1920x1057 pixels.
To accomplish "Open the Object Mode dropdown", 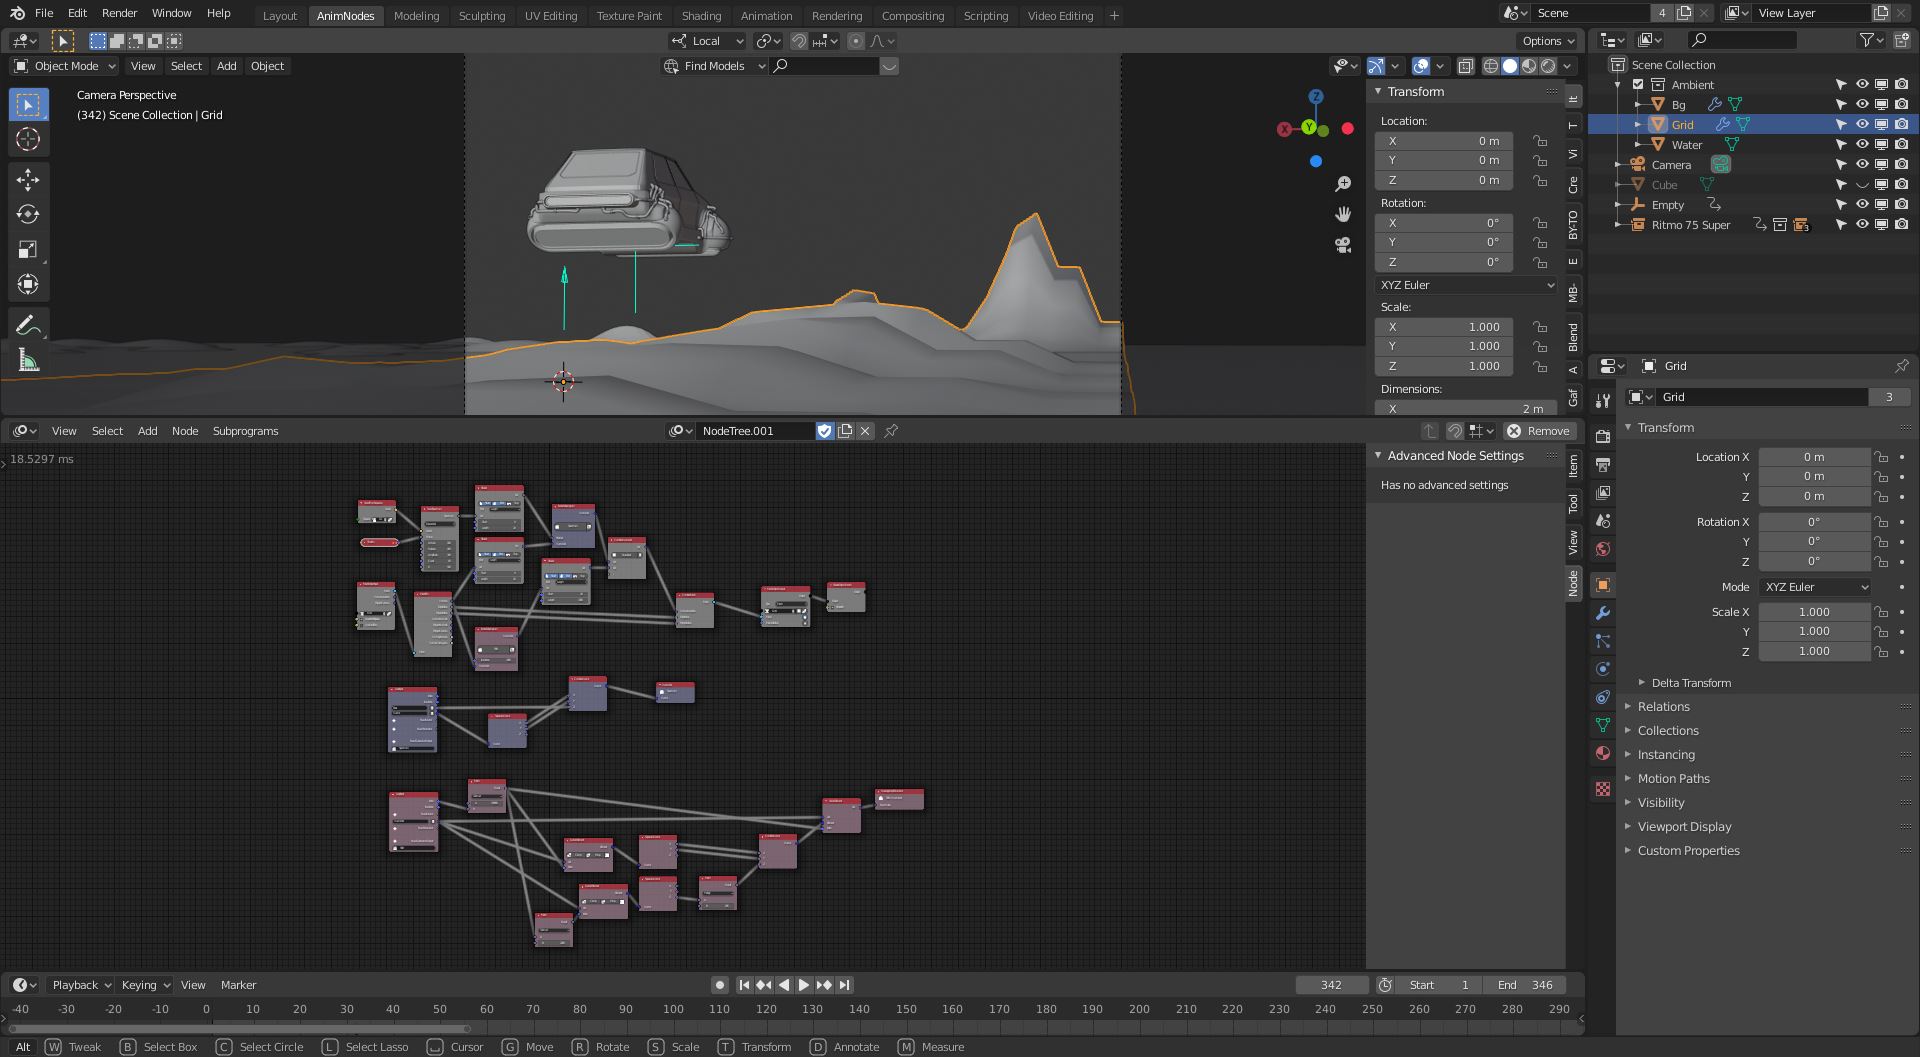I will click(x=65, y=66).
